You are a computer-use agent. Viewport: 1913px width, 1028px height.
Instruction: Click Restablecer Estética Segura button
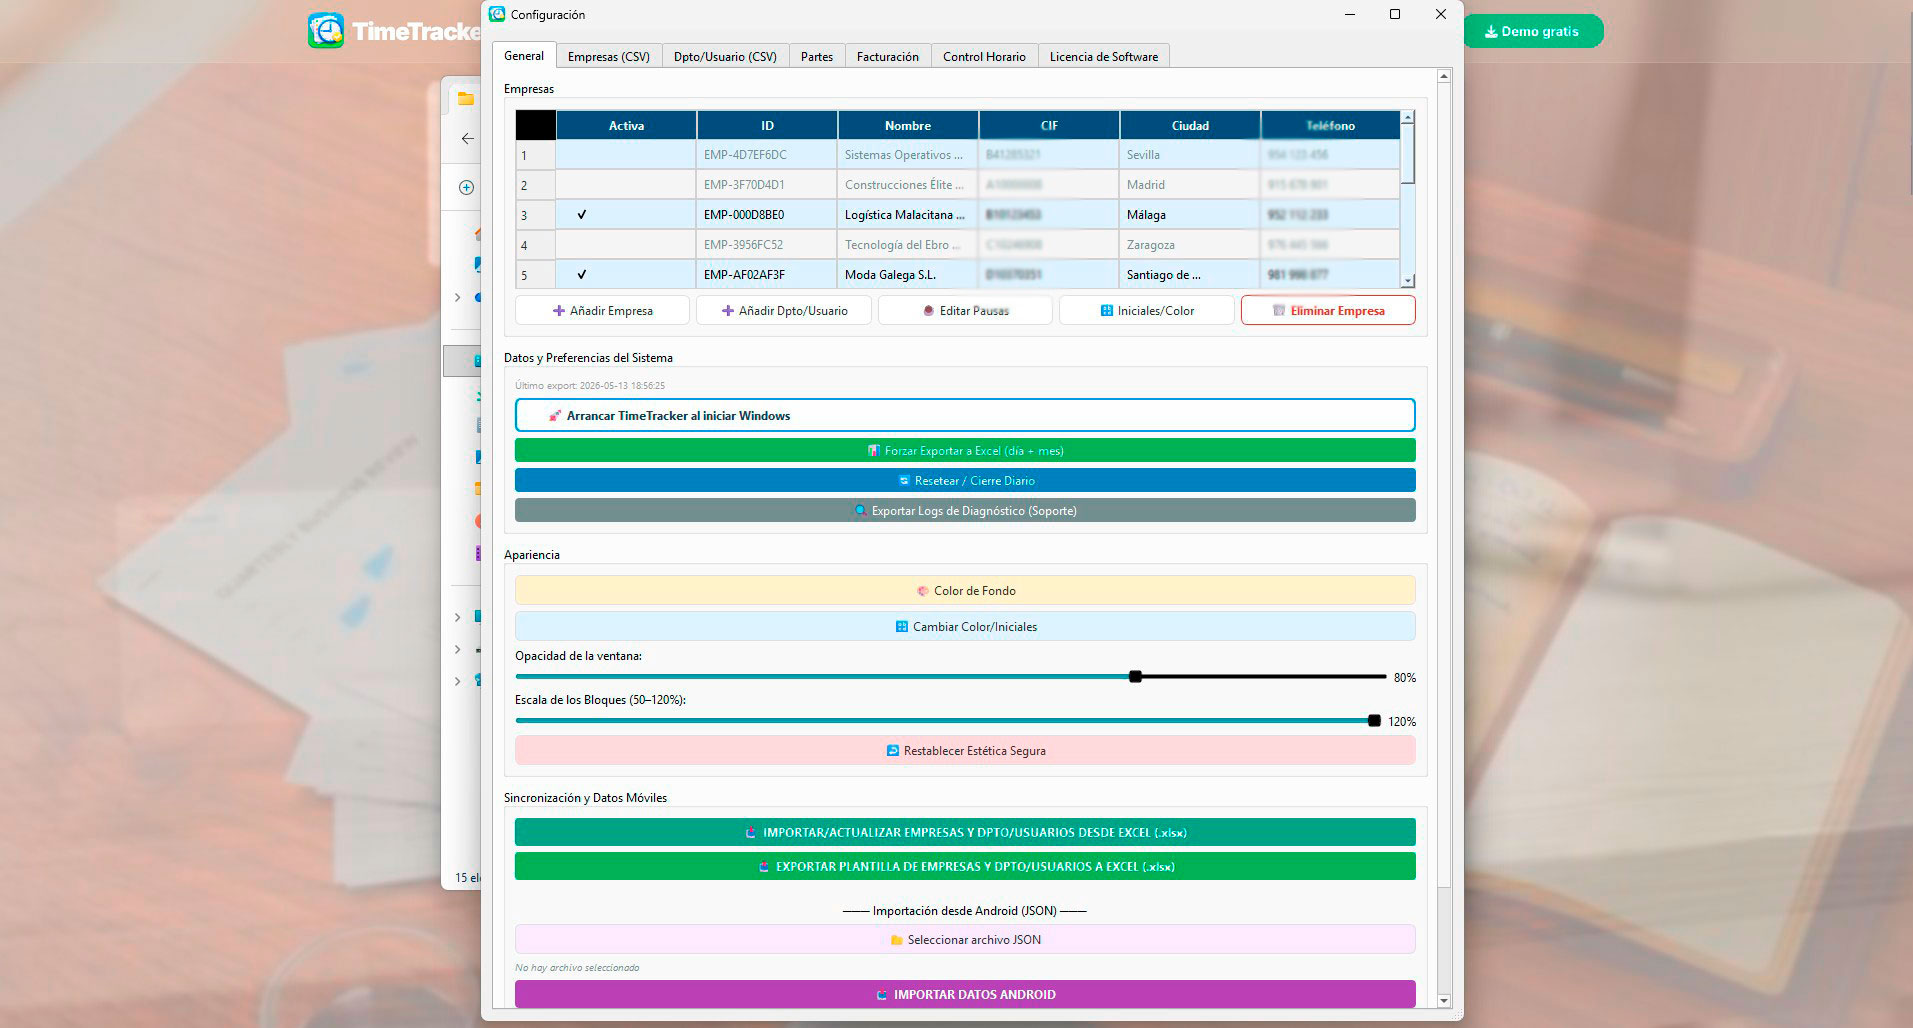coord(965,750)
